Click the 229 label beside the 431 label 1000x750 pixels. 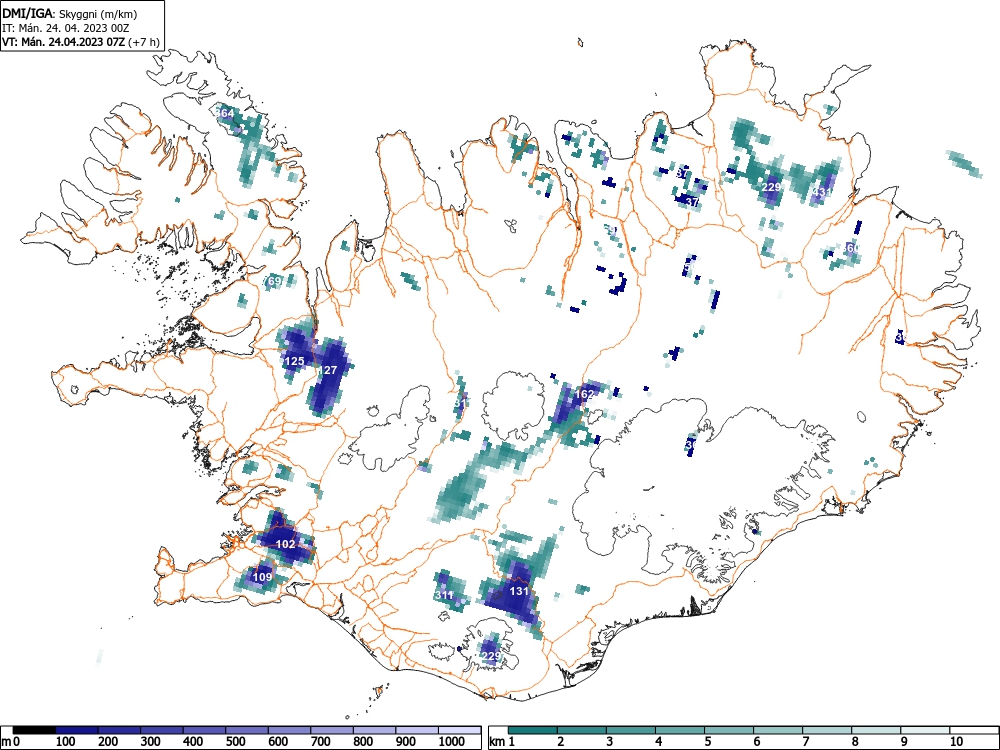tap(771, 187)
